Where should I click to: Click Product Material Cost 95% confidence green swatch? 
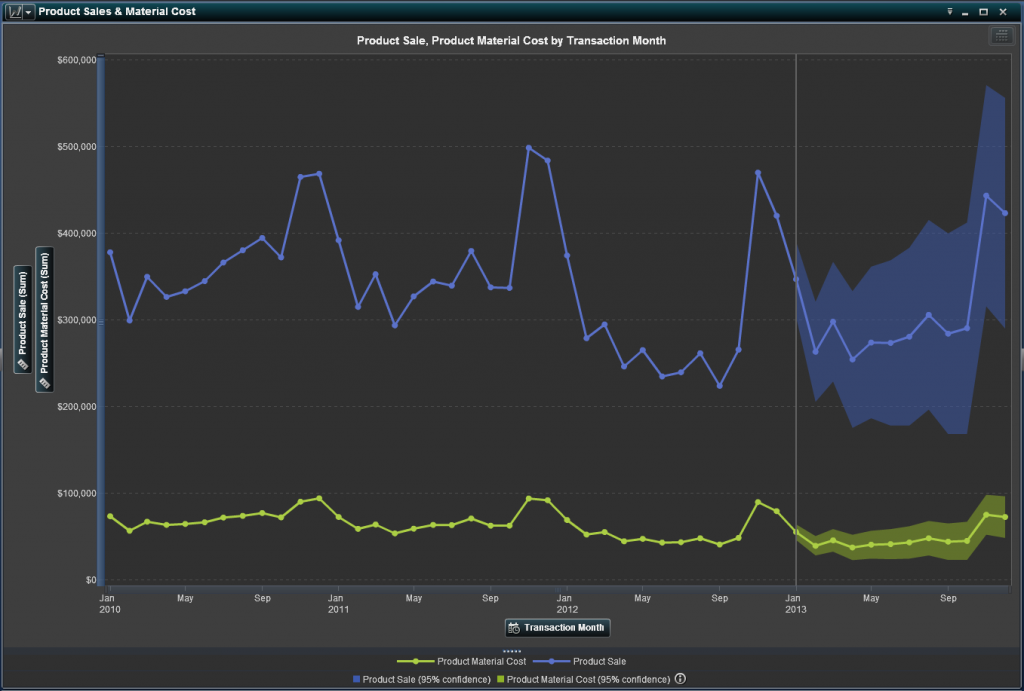click(500, 679)
